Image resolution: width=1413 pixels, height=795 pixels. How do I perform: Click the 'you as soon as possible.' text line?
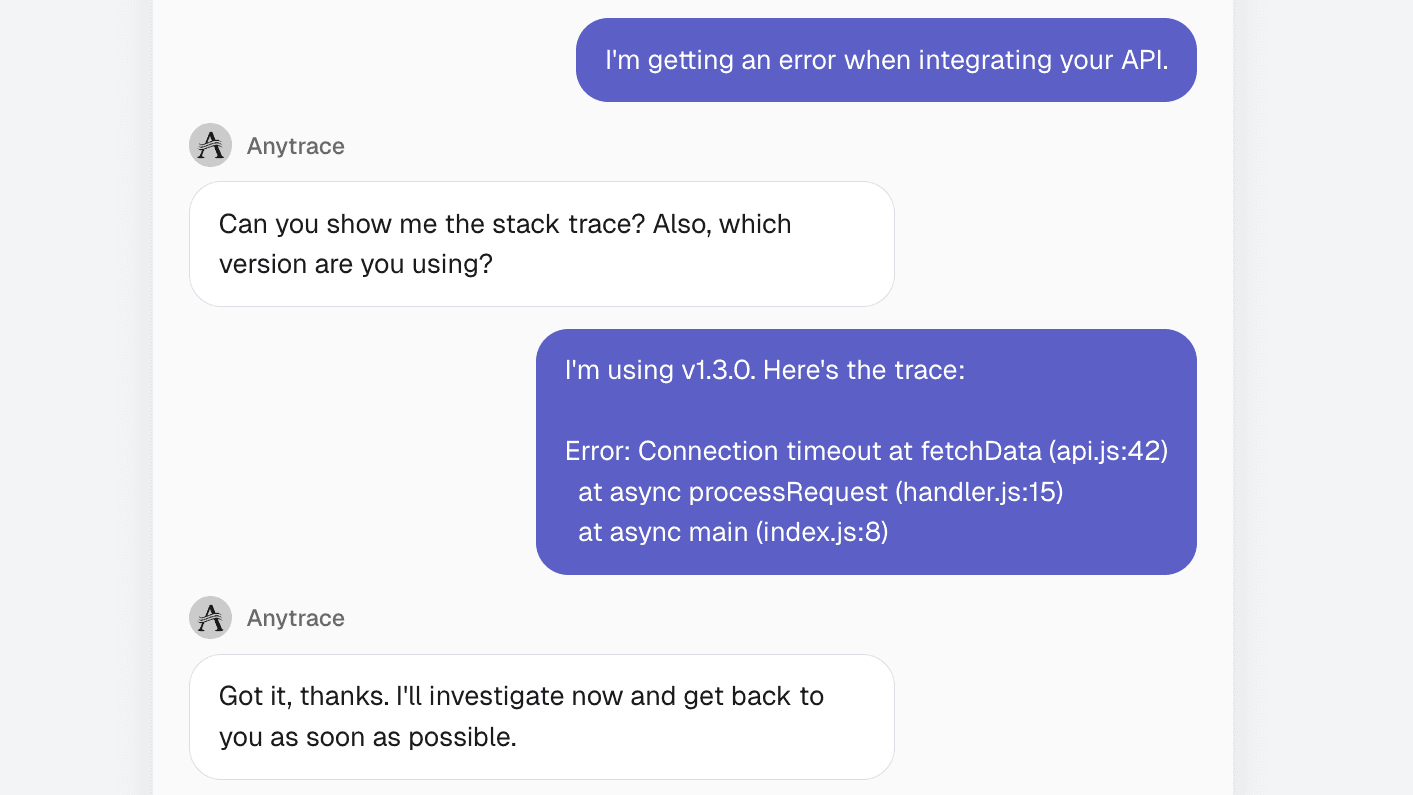(368, 738)
